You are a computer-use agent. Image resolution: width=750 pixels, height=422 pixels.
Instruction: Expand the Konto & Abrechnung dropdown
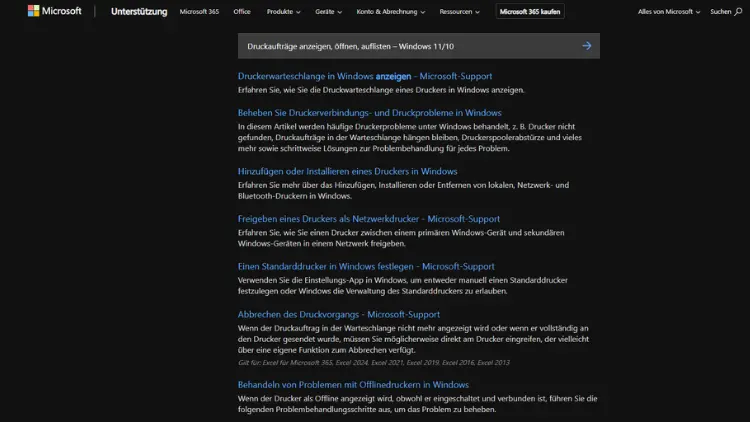click(x=391, y=11)
